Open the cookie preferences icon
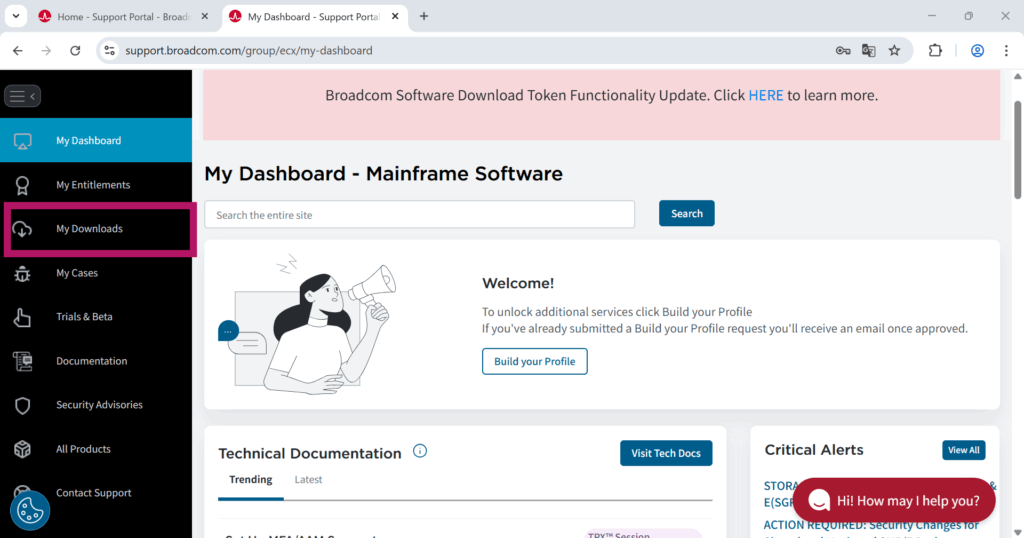1024x538 pixels. [x=30, y=510]
